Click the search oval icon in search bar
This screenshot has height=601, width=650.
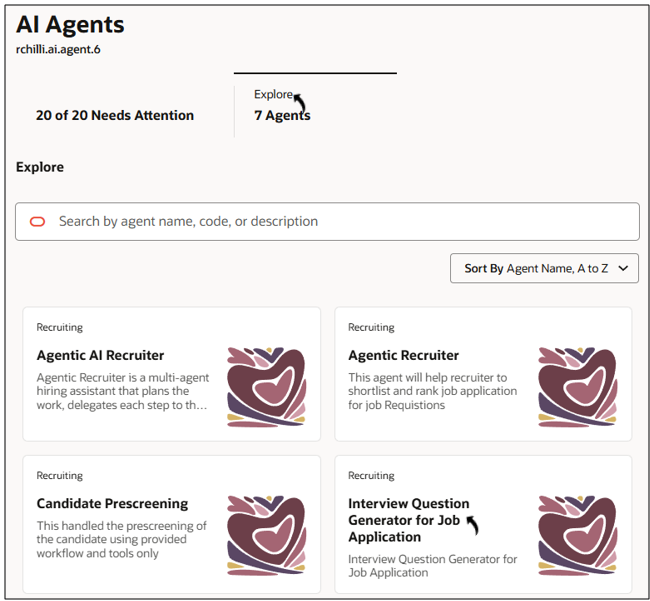pyautogui.click(x=38, y=222)
